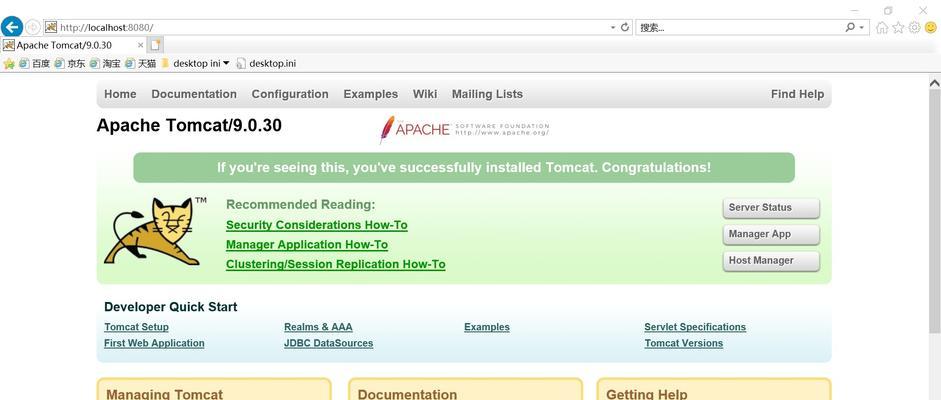
Task: Click the browser Back arrow button
Action: [12, 27]
